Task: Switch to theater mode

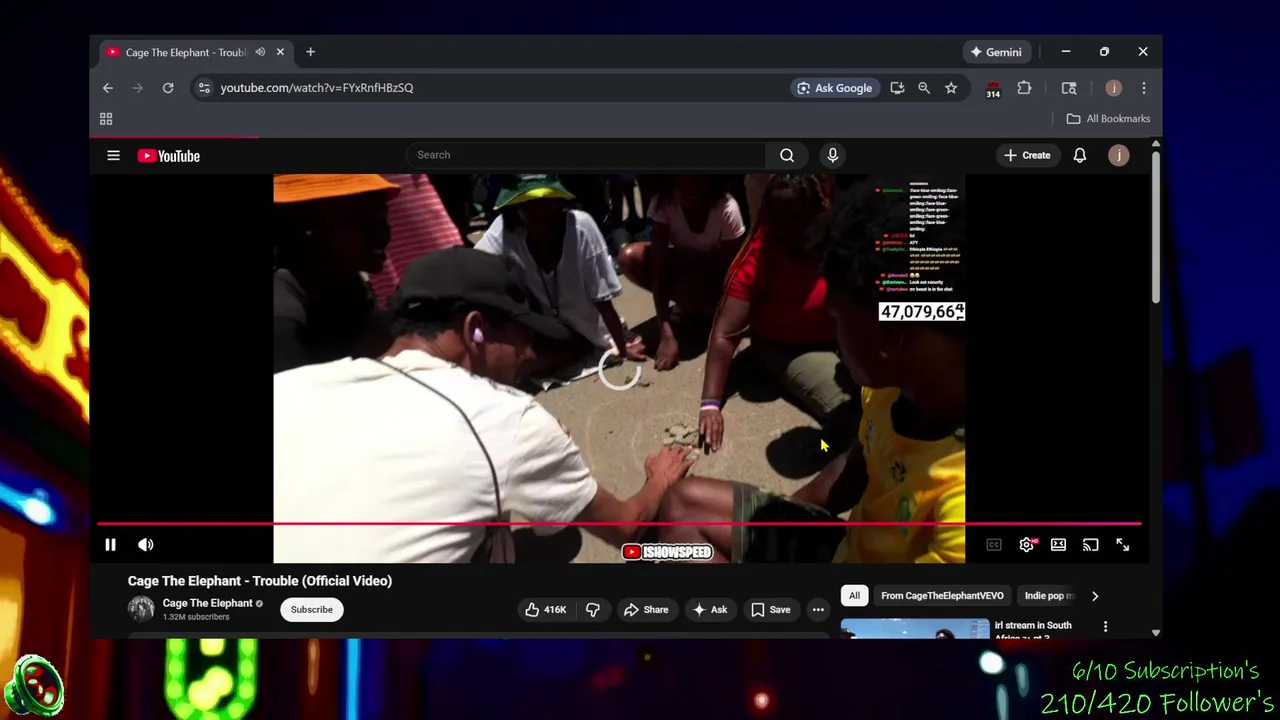Action: [1058, 545]
